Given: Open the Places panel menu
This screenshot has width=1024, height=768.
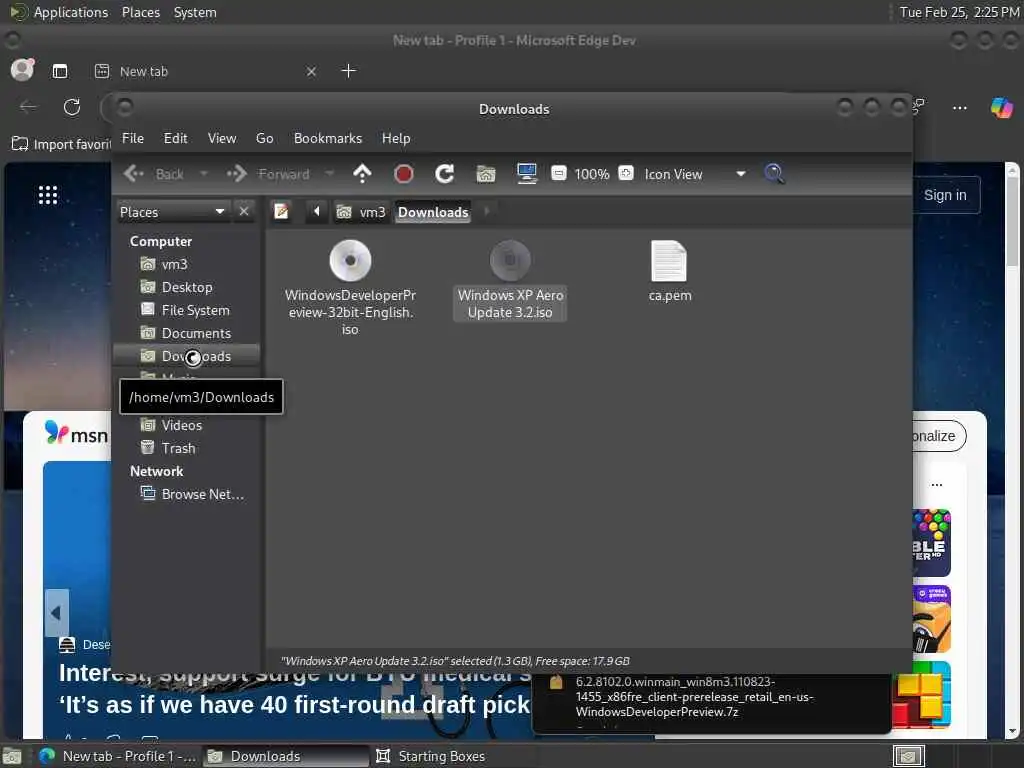Looking at the screenshot, I should point(140,12).
